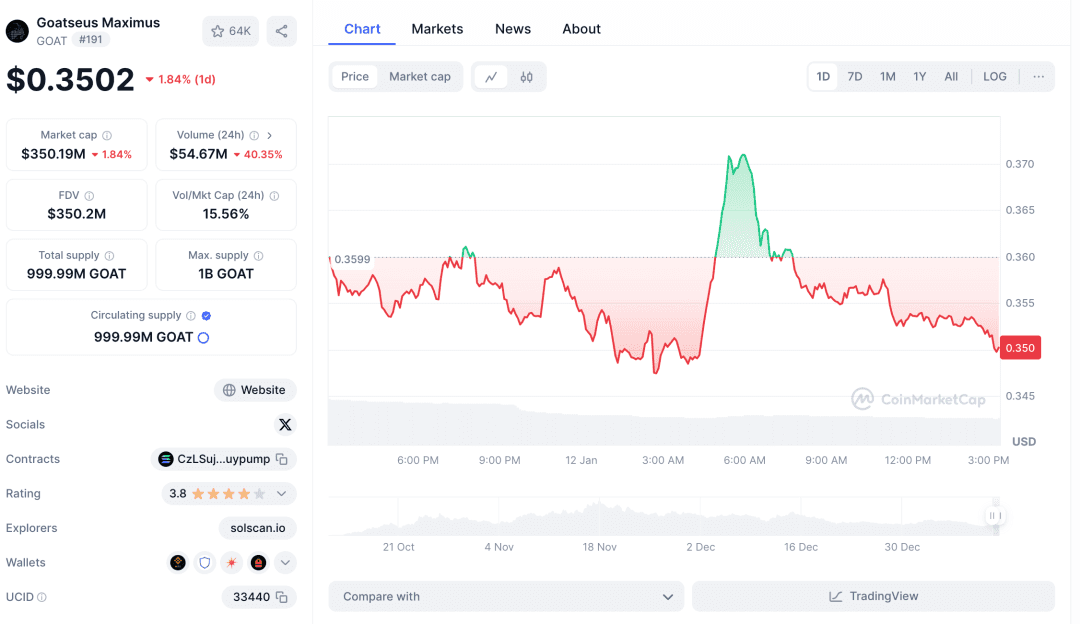Switch to the About tab
Screen dimensions: 1080x624
click(581, 29)
